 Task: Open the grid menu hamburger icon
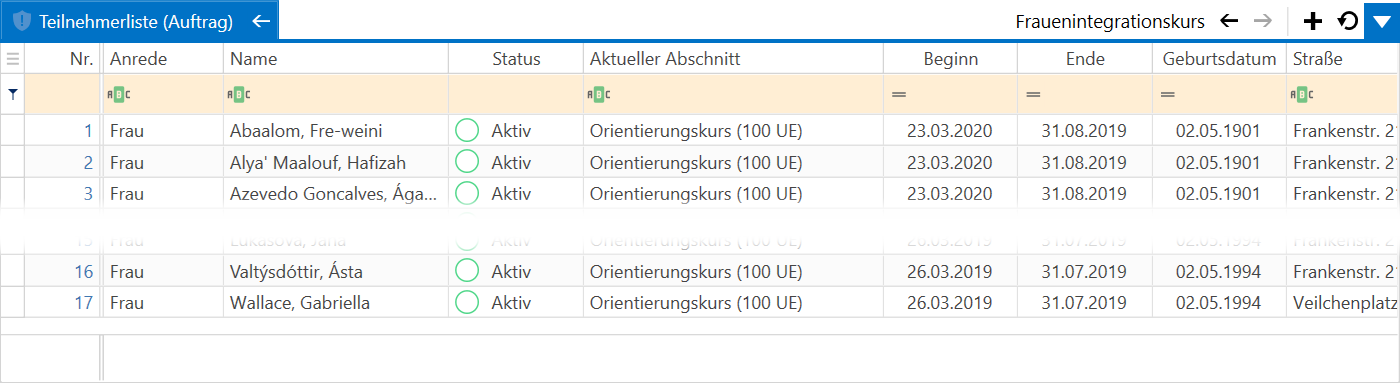pyautogui.click(x=13, y=59)
